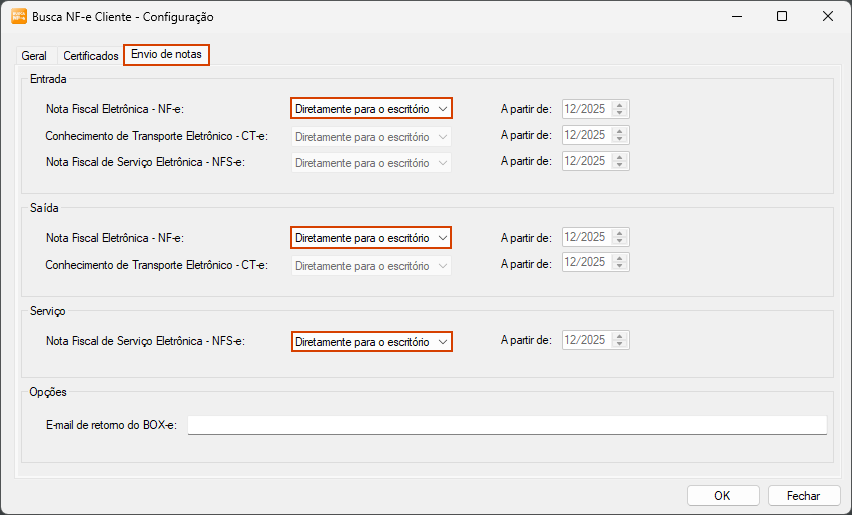Click Saída CT-e destination combo box
The height and width of the screenshot is (515, 852).
[x=371, y=266]
